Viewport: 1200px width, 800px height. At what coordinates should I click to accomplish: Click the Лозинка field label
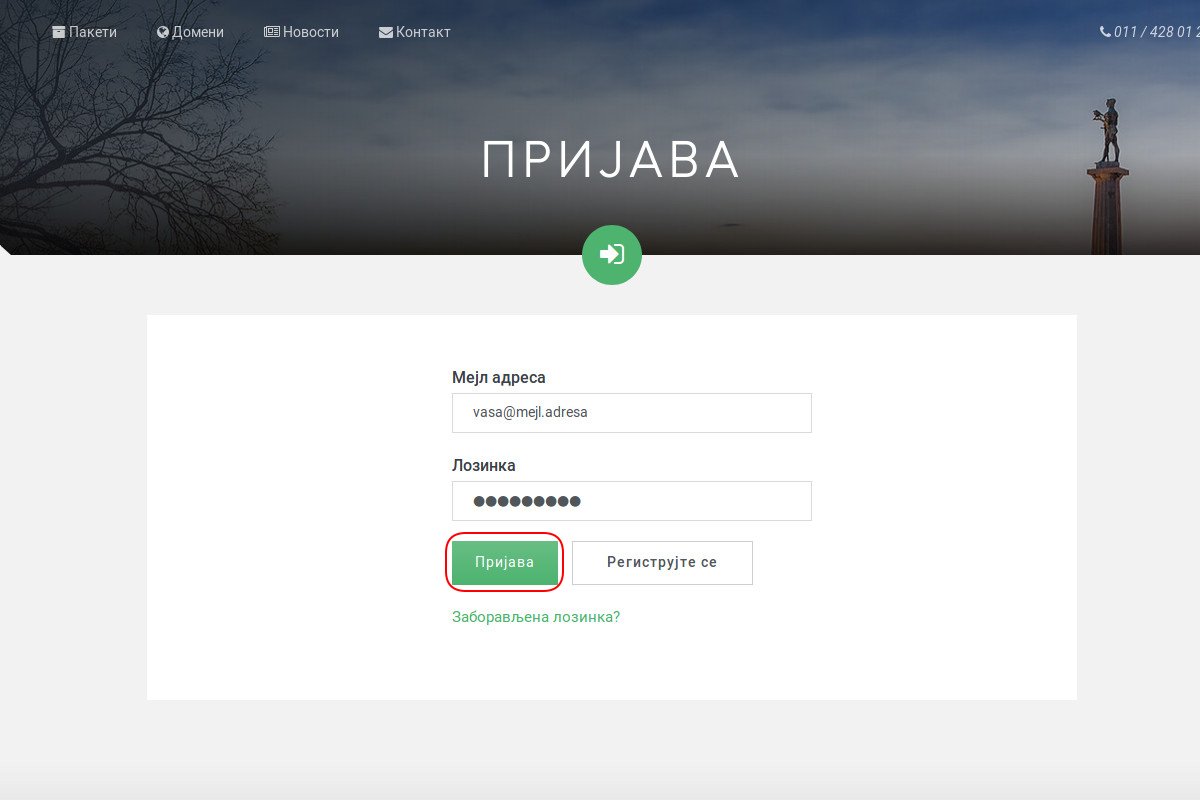[x=484, y=466]
